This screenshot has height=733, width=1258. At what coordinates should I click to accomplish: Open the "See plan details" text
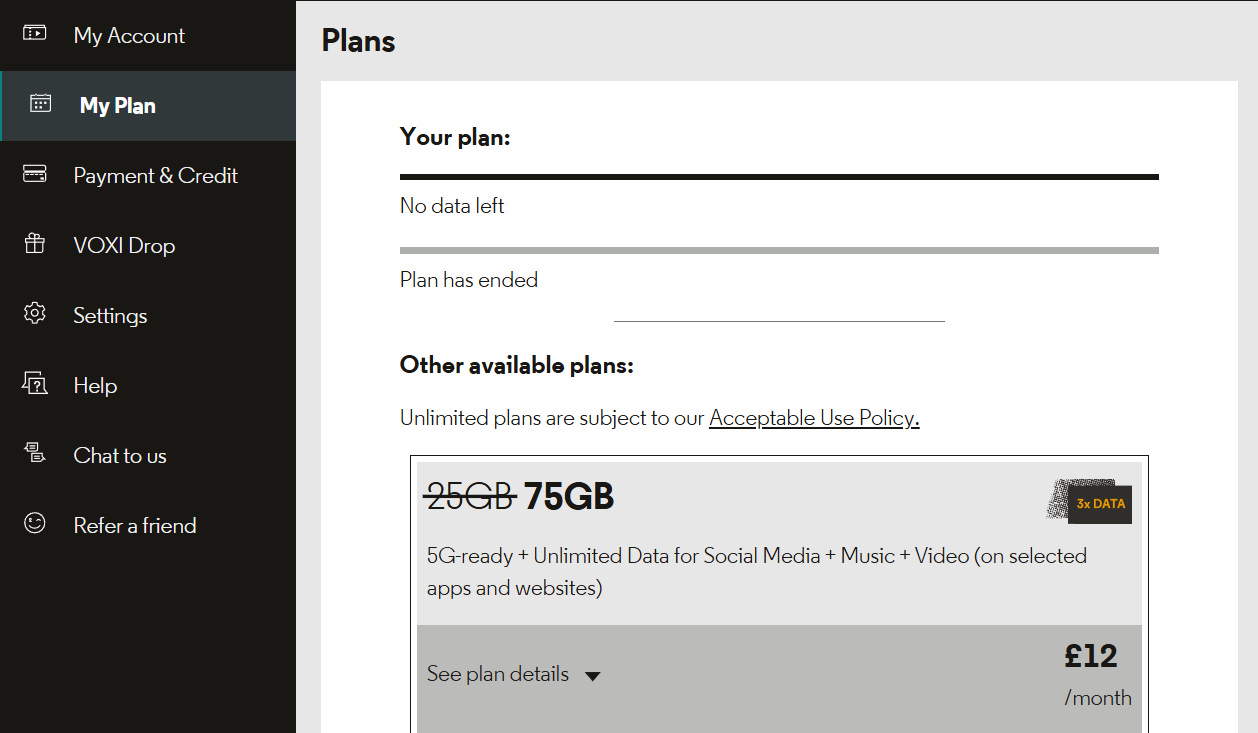(x=497, y=674)
